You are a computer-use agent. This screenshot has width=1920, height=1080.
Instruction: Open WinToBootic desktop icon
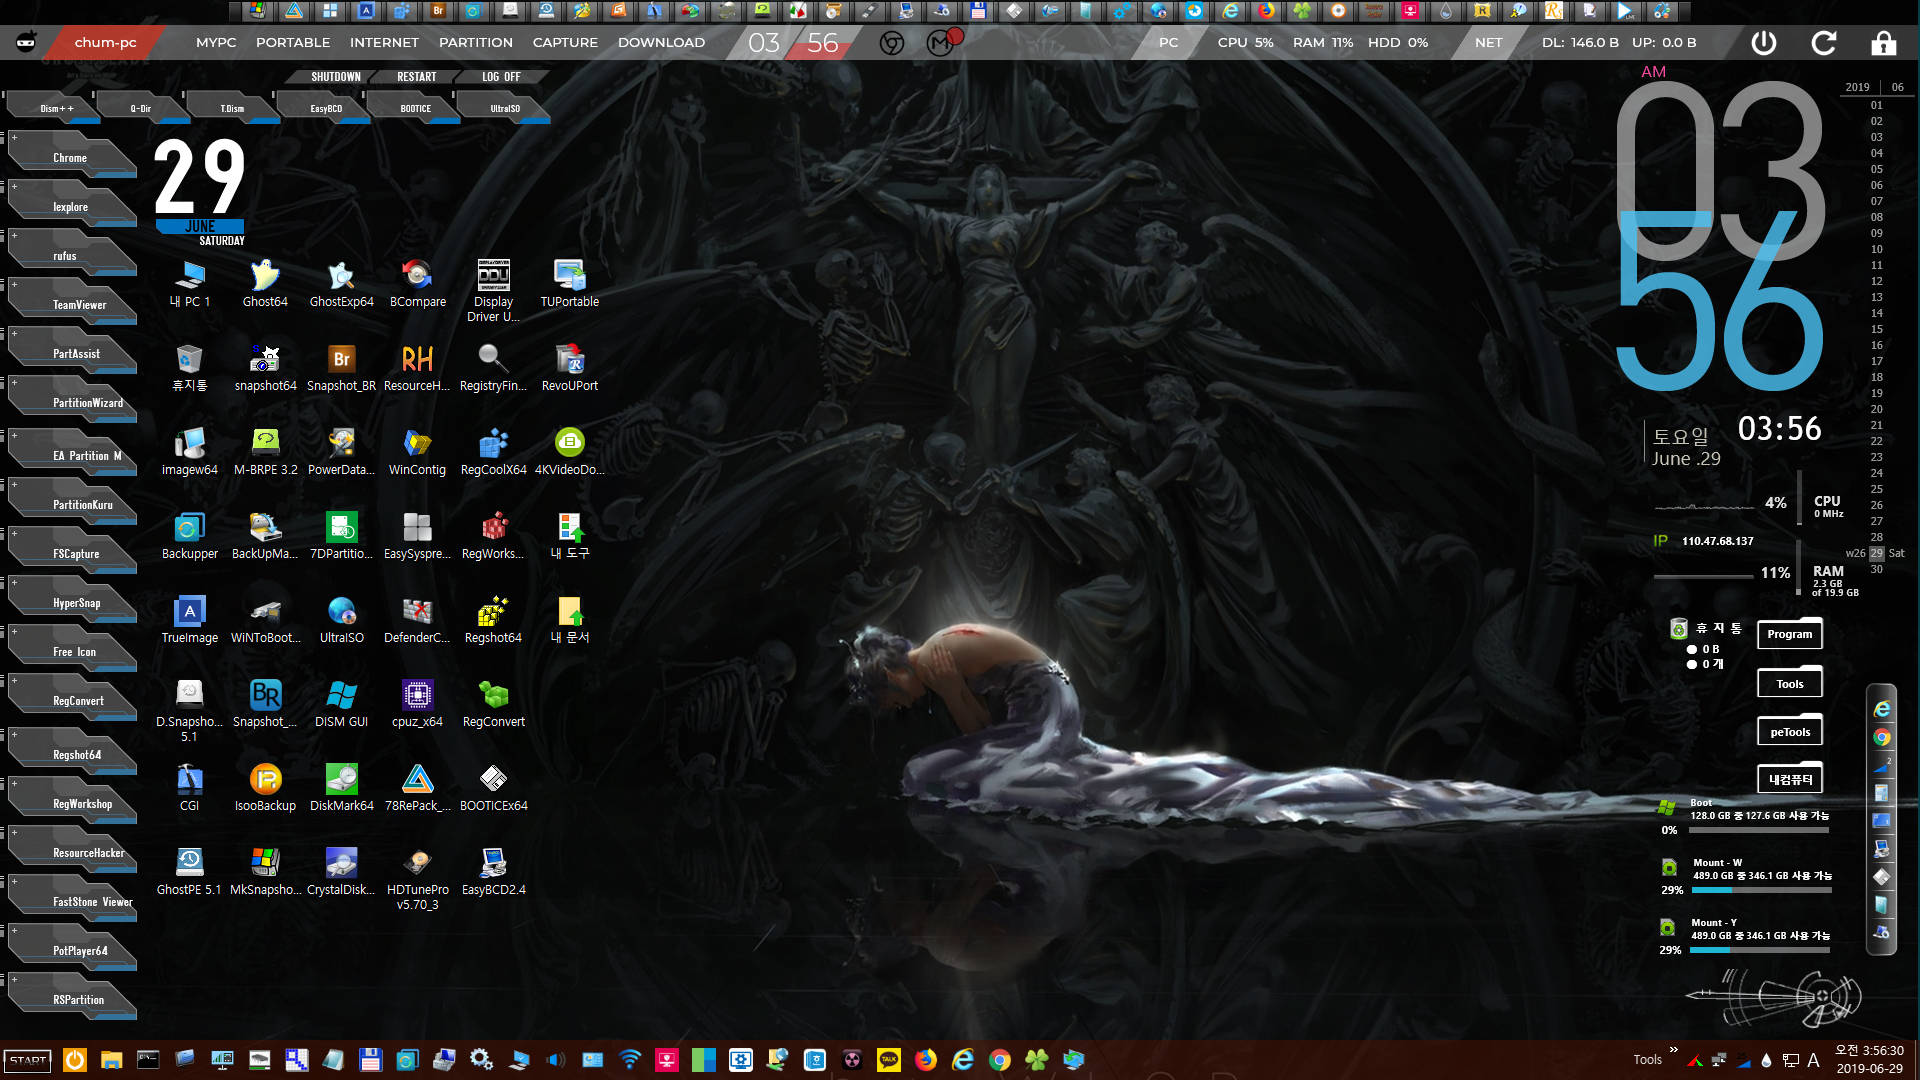point(265,619)
